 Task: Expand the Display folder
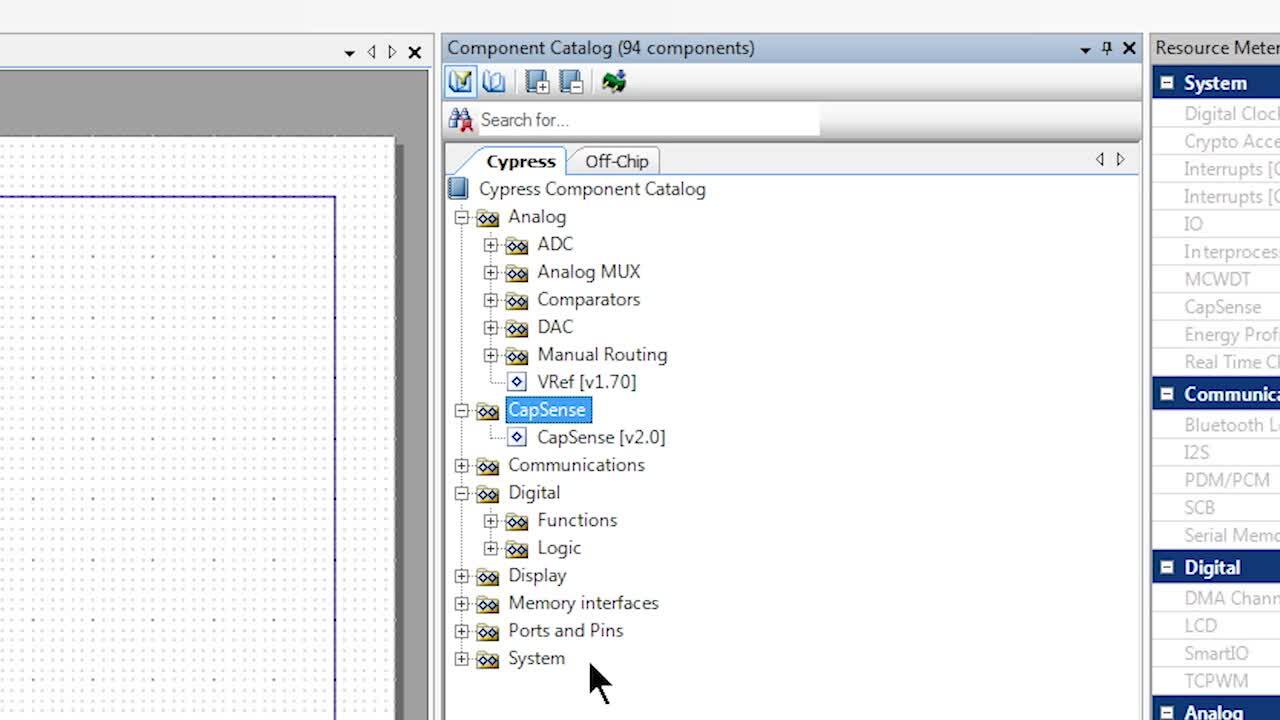pyautogui.click(x=461, y=576)
